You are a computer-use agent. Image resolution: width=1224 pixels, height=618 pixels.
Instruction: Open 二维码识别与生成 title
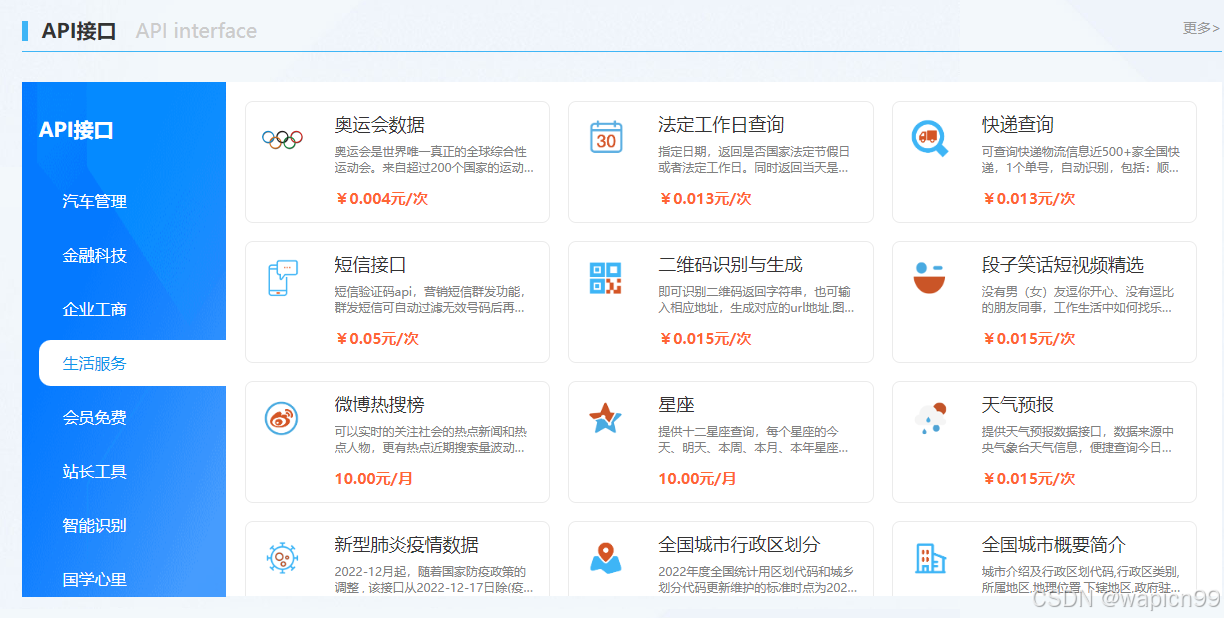[x=730, y=265]
